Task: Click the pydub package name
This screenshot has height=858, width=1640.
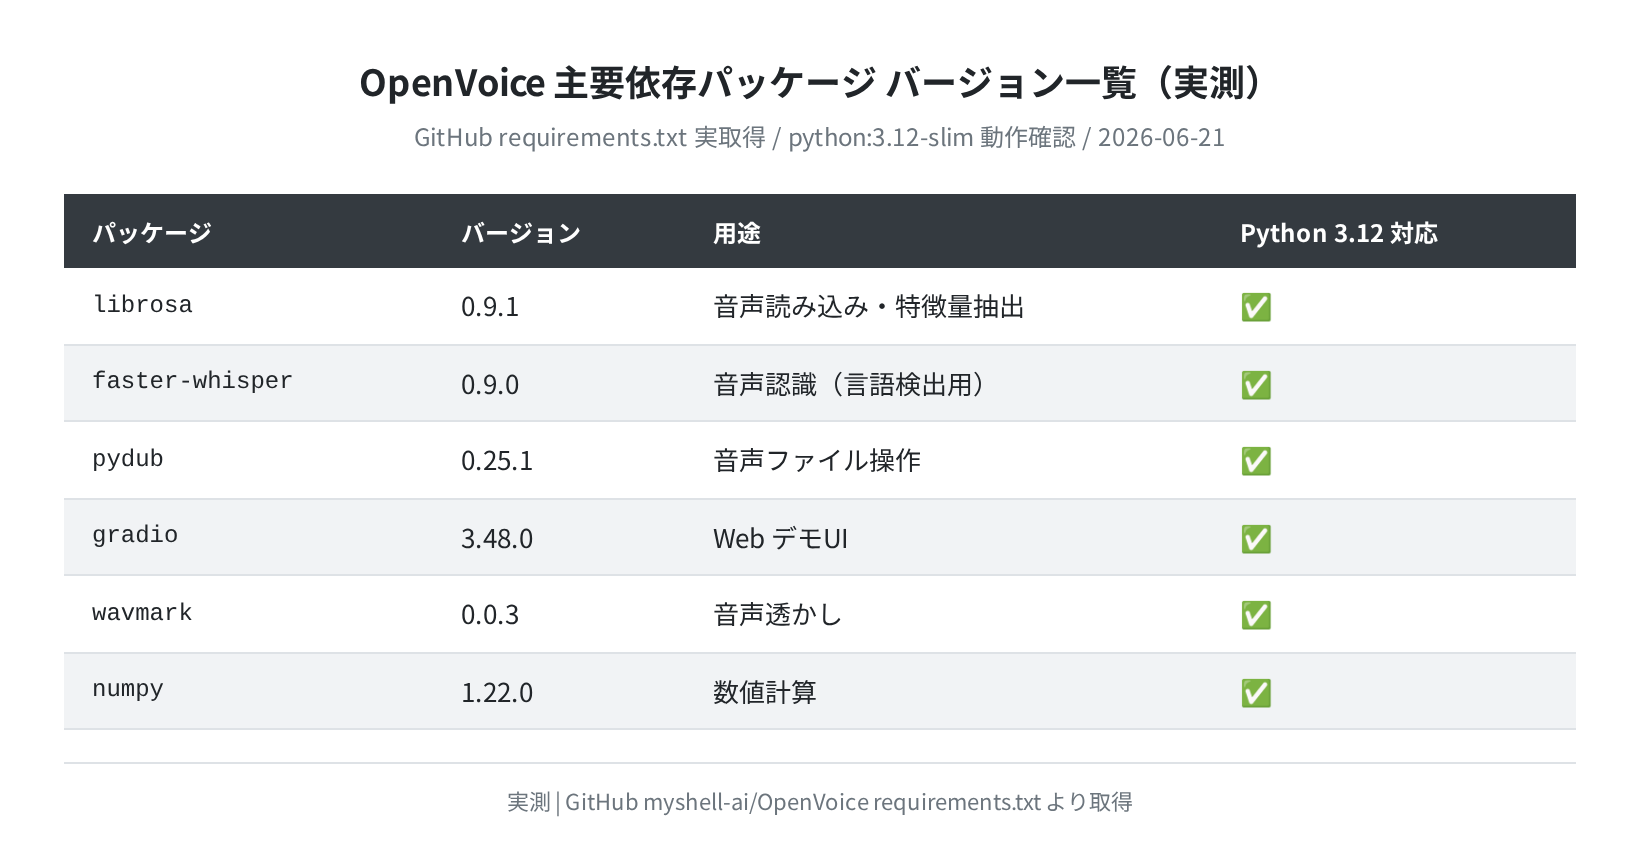Action: pos(128,459)
